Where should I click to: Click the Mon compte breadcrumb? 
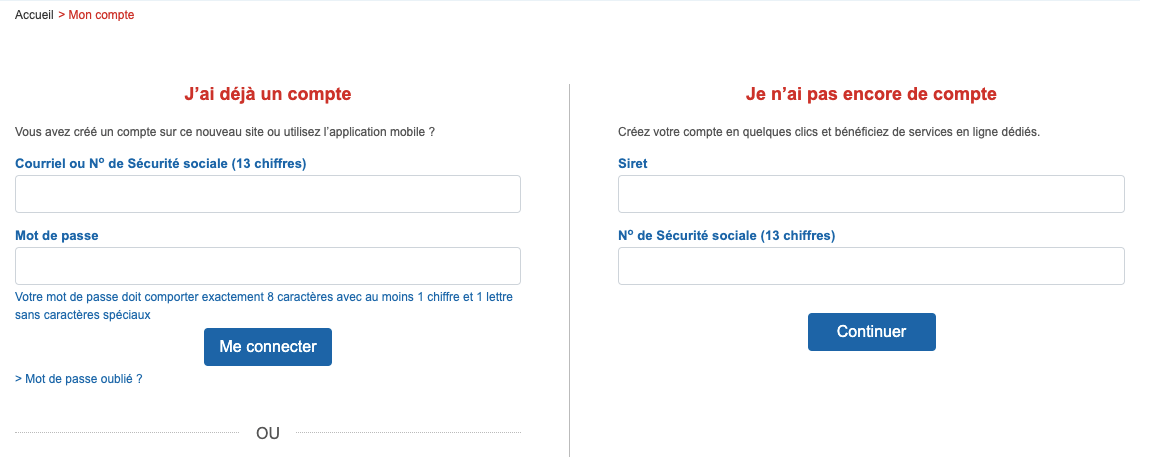pos(101,15)
